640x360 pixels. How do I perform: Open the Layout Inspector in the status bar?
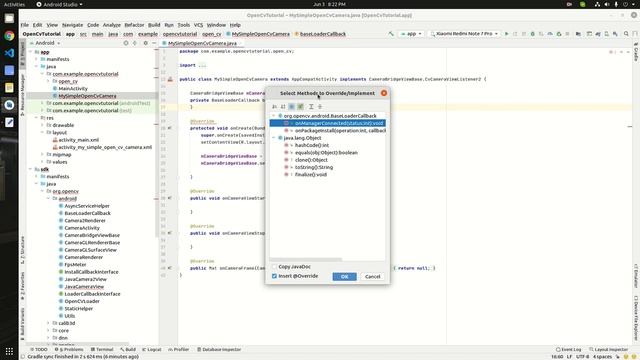pyautogui.click(x=608, y=349)
